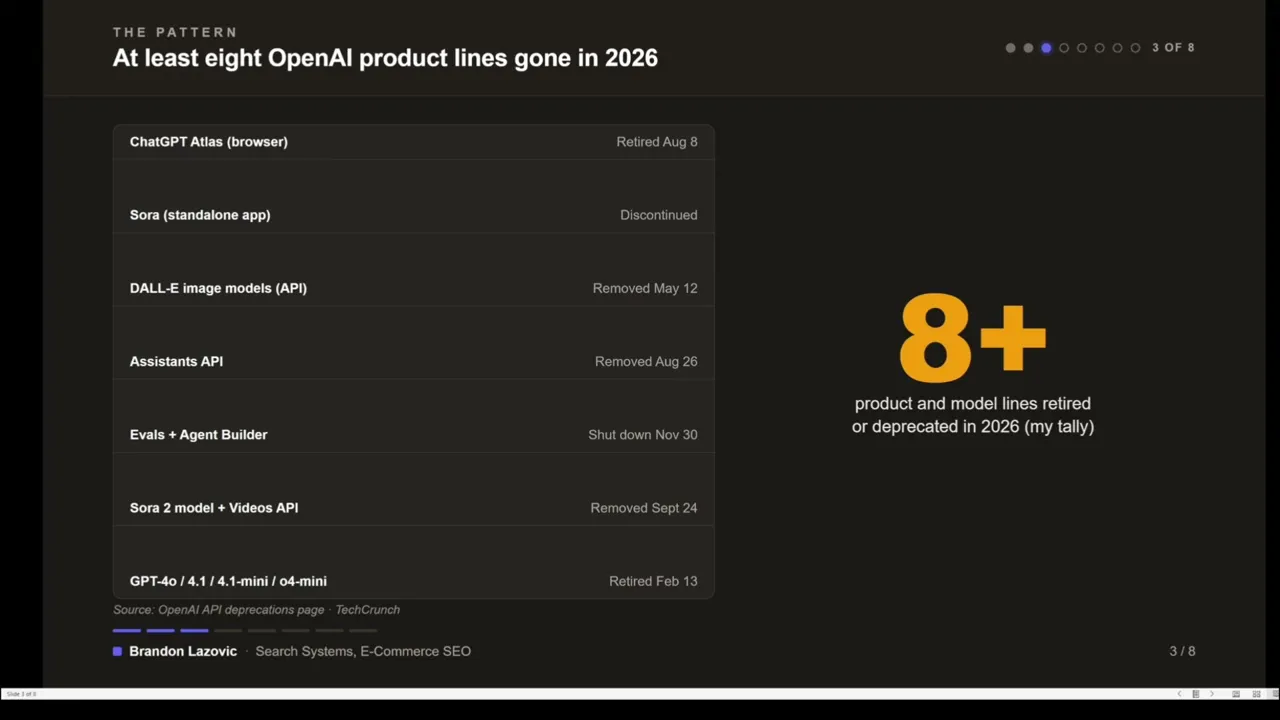The image size is (1280, 720).
Task: Switch to Normal view icon in status bar
Action: coord(1236,694)
